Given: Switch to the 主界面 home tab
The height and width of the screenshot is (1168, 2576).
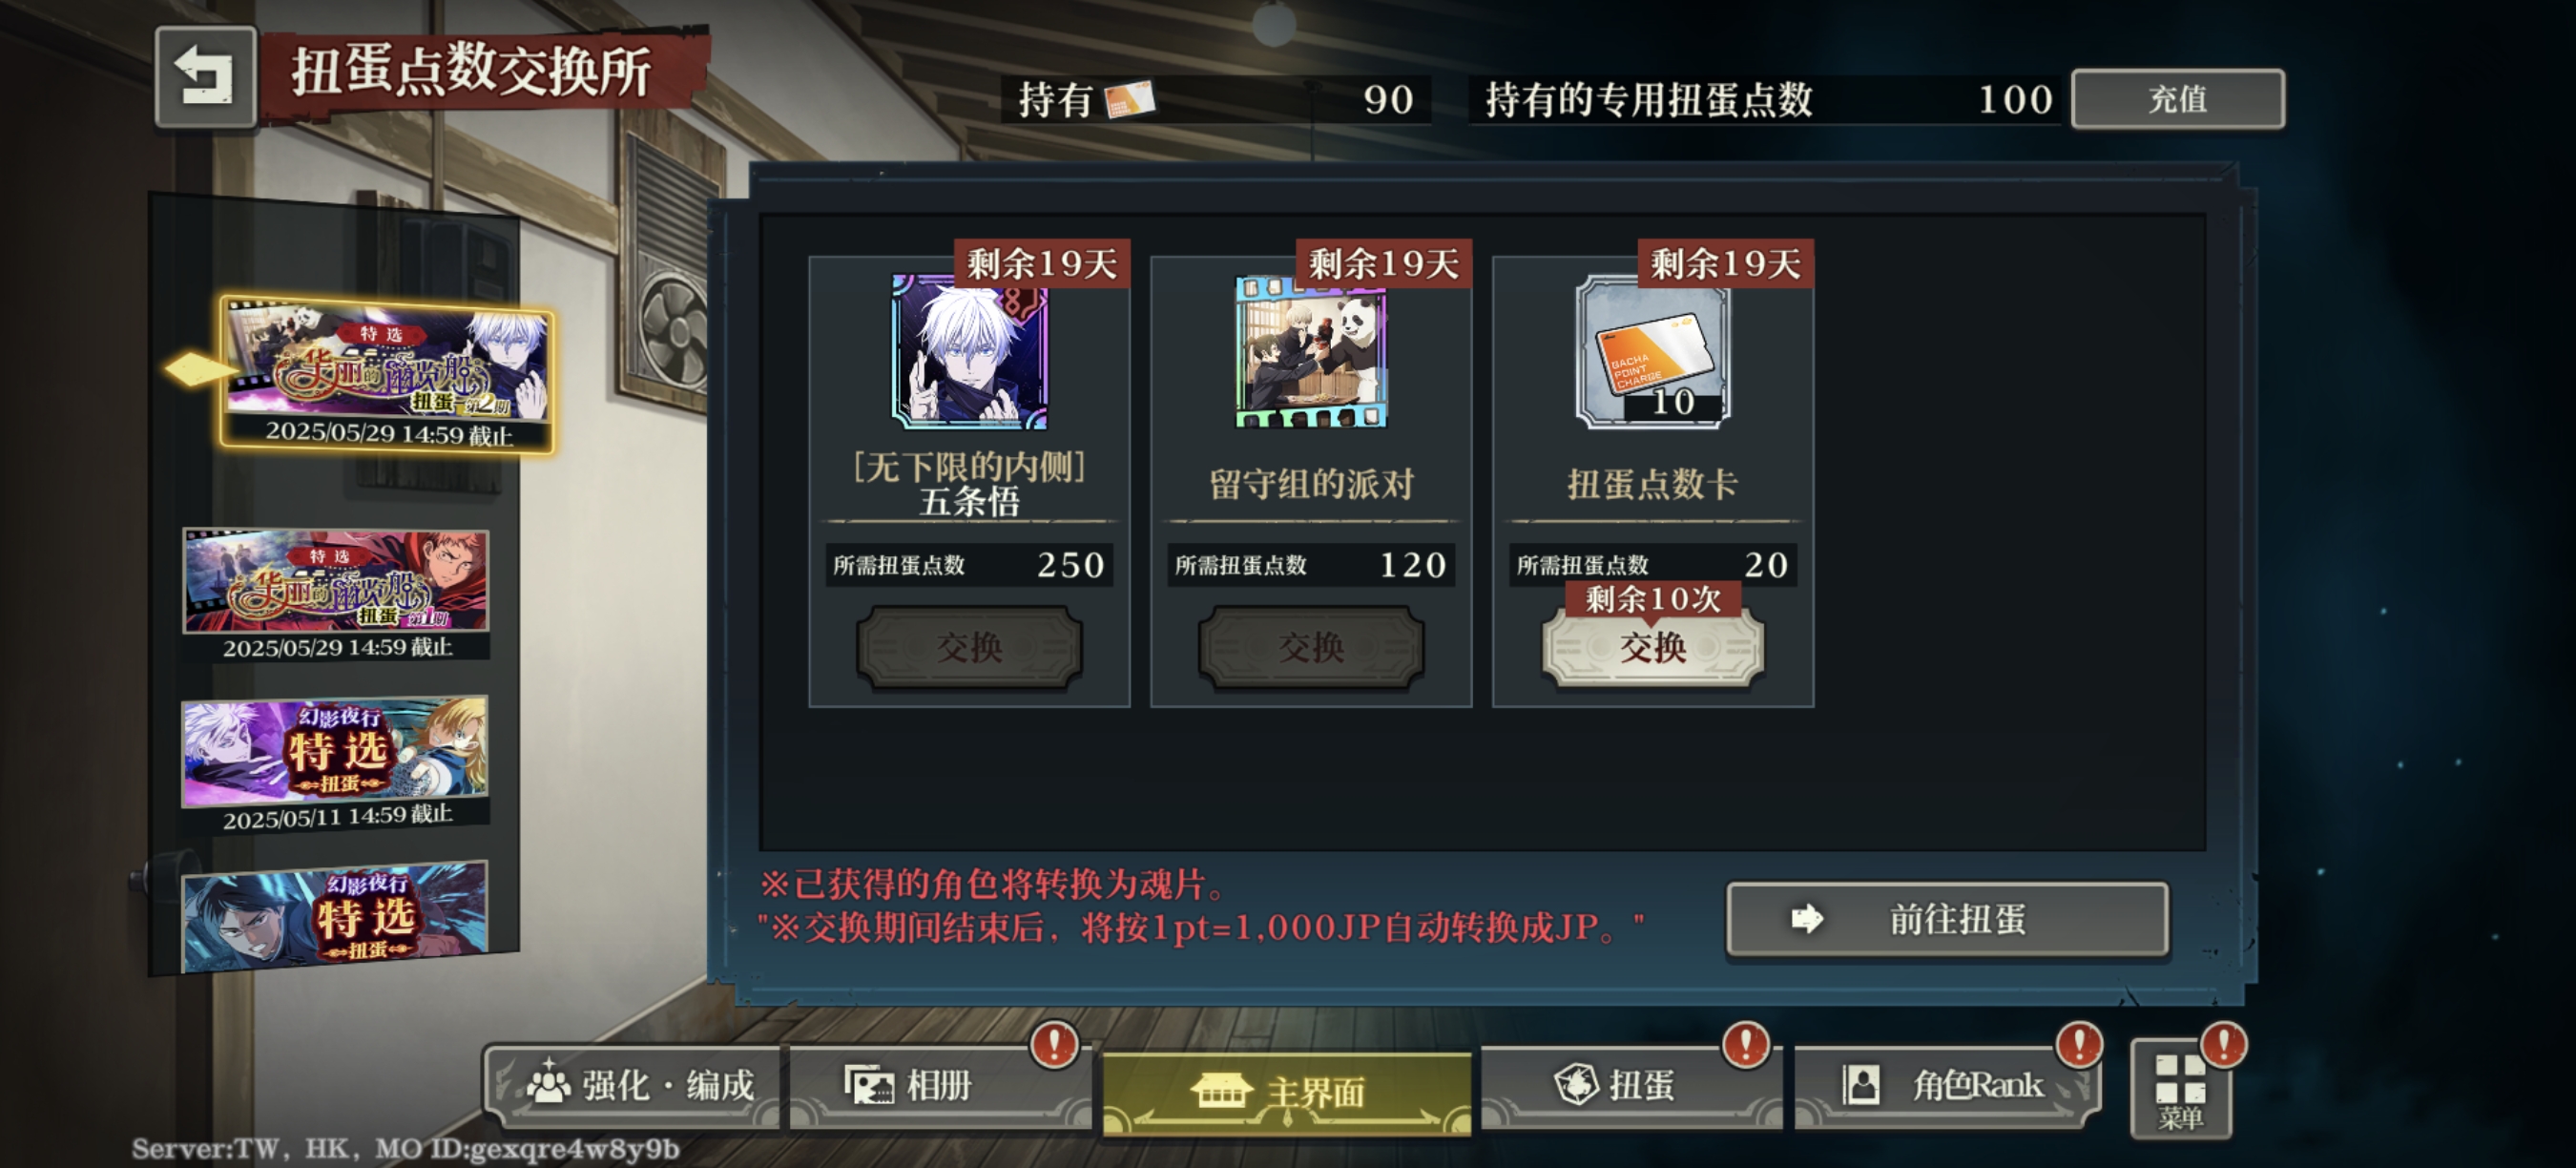Looking at the screenshot, I should (1286, 1092).
